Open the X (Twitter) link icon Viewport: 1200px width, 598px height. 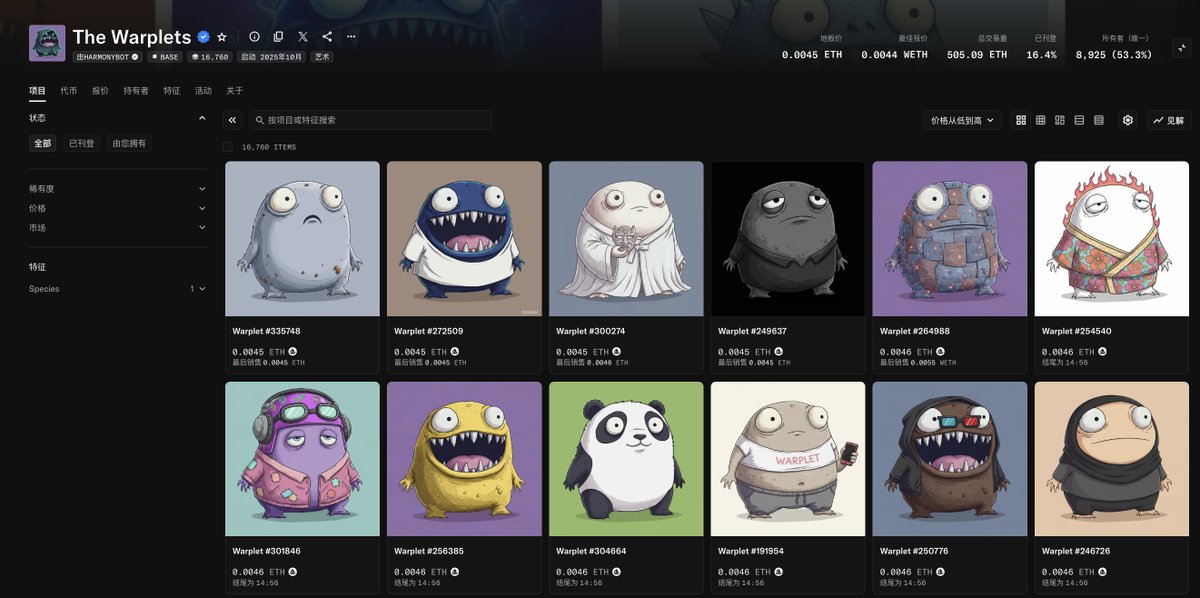tap(303, 37)
